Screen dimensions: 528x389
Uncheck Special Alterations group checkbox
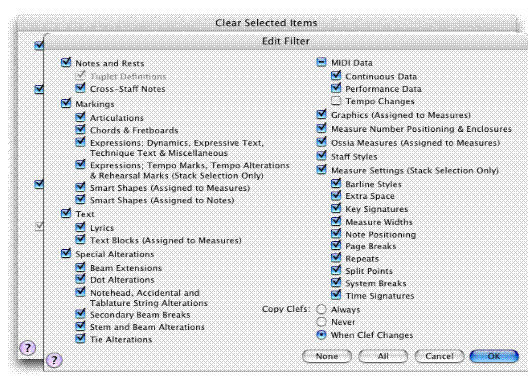(x=66, y=253)
